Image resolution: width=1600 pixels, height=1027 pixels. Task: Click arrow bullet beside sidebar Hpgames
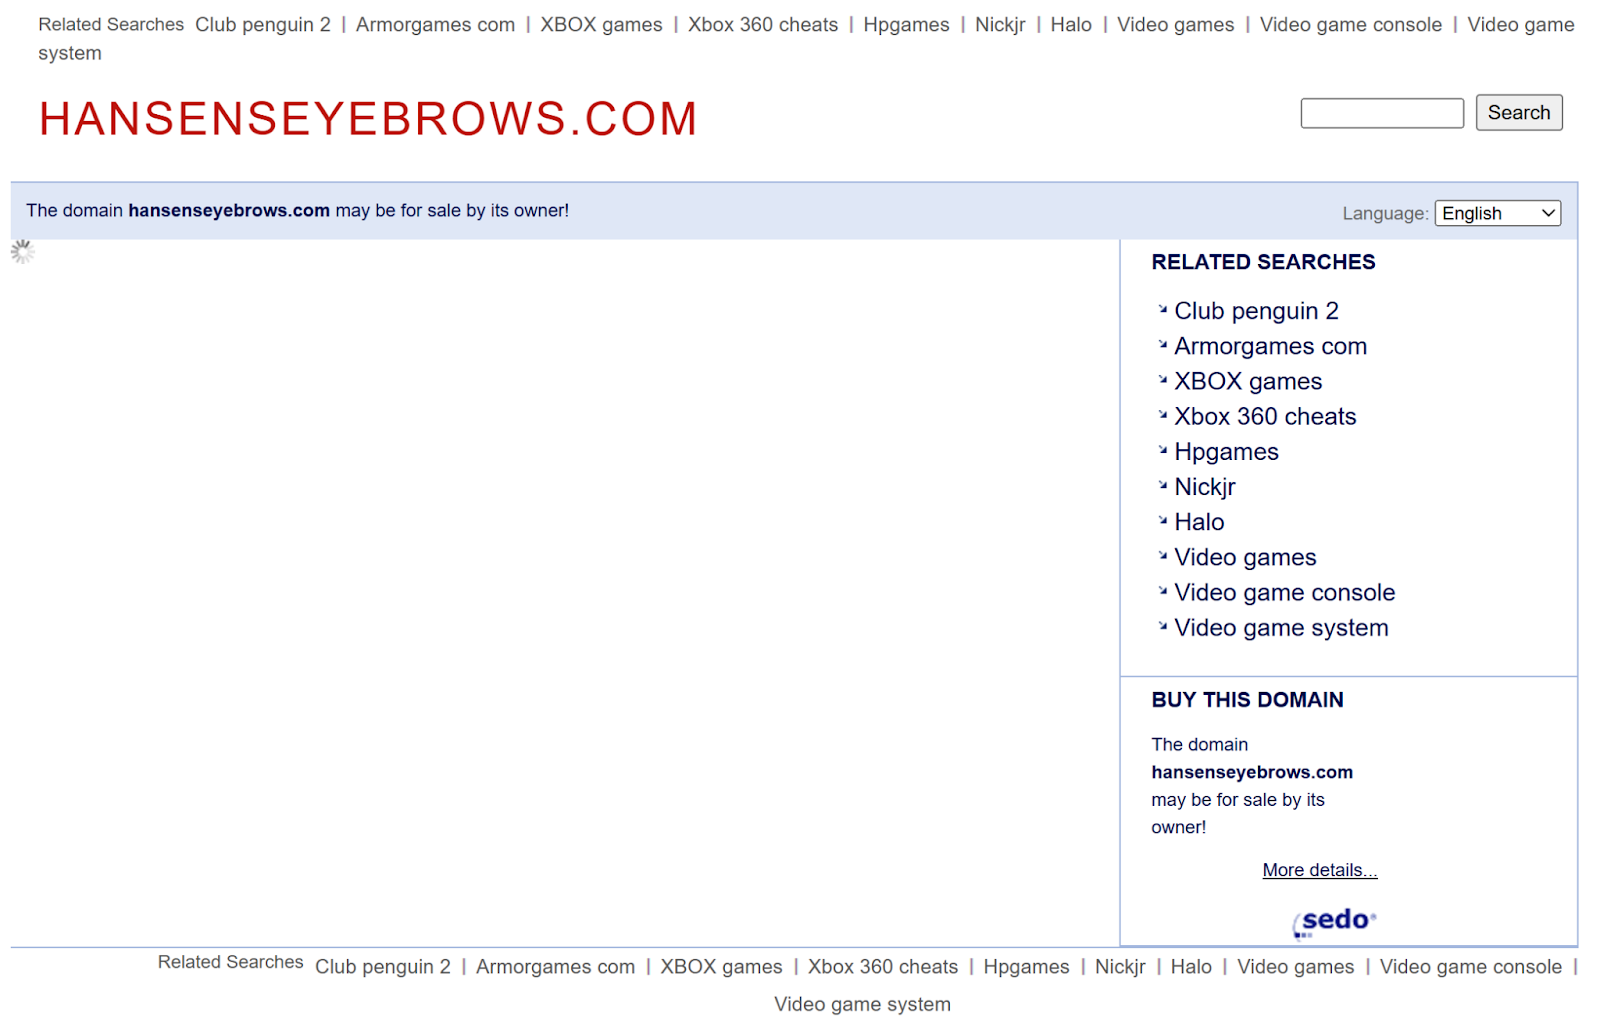(x=1163, y=450)
